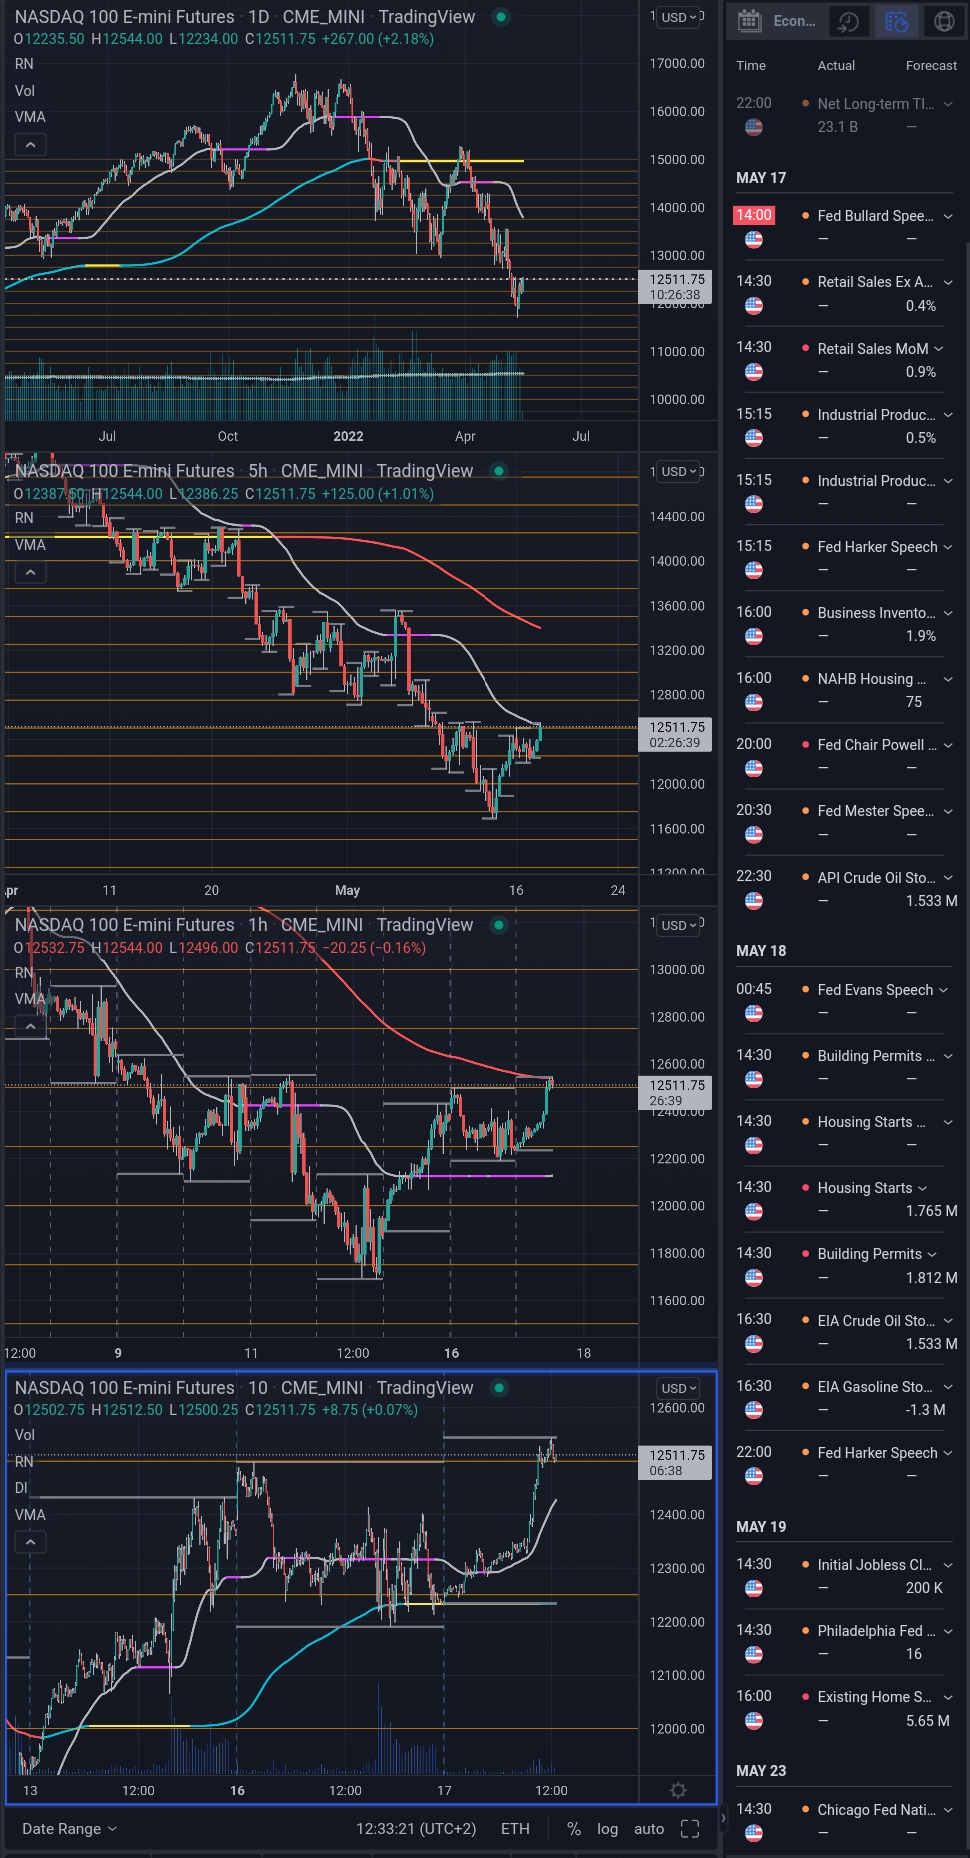This screenshot has width=970, height=1858.
Task: Open the Existing Home Sales event
Action: coord(844,1708)
